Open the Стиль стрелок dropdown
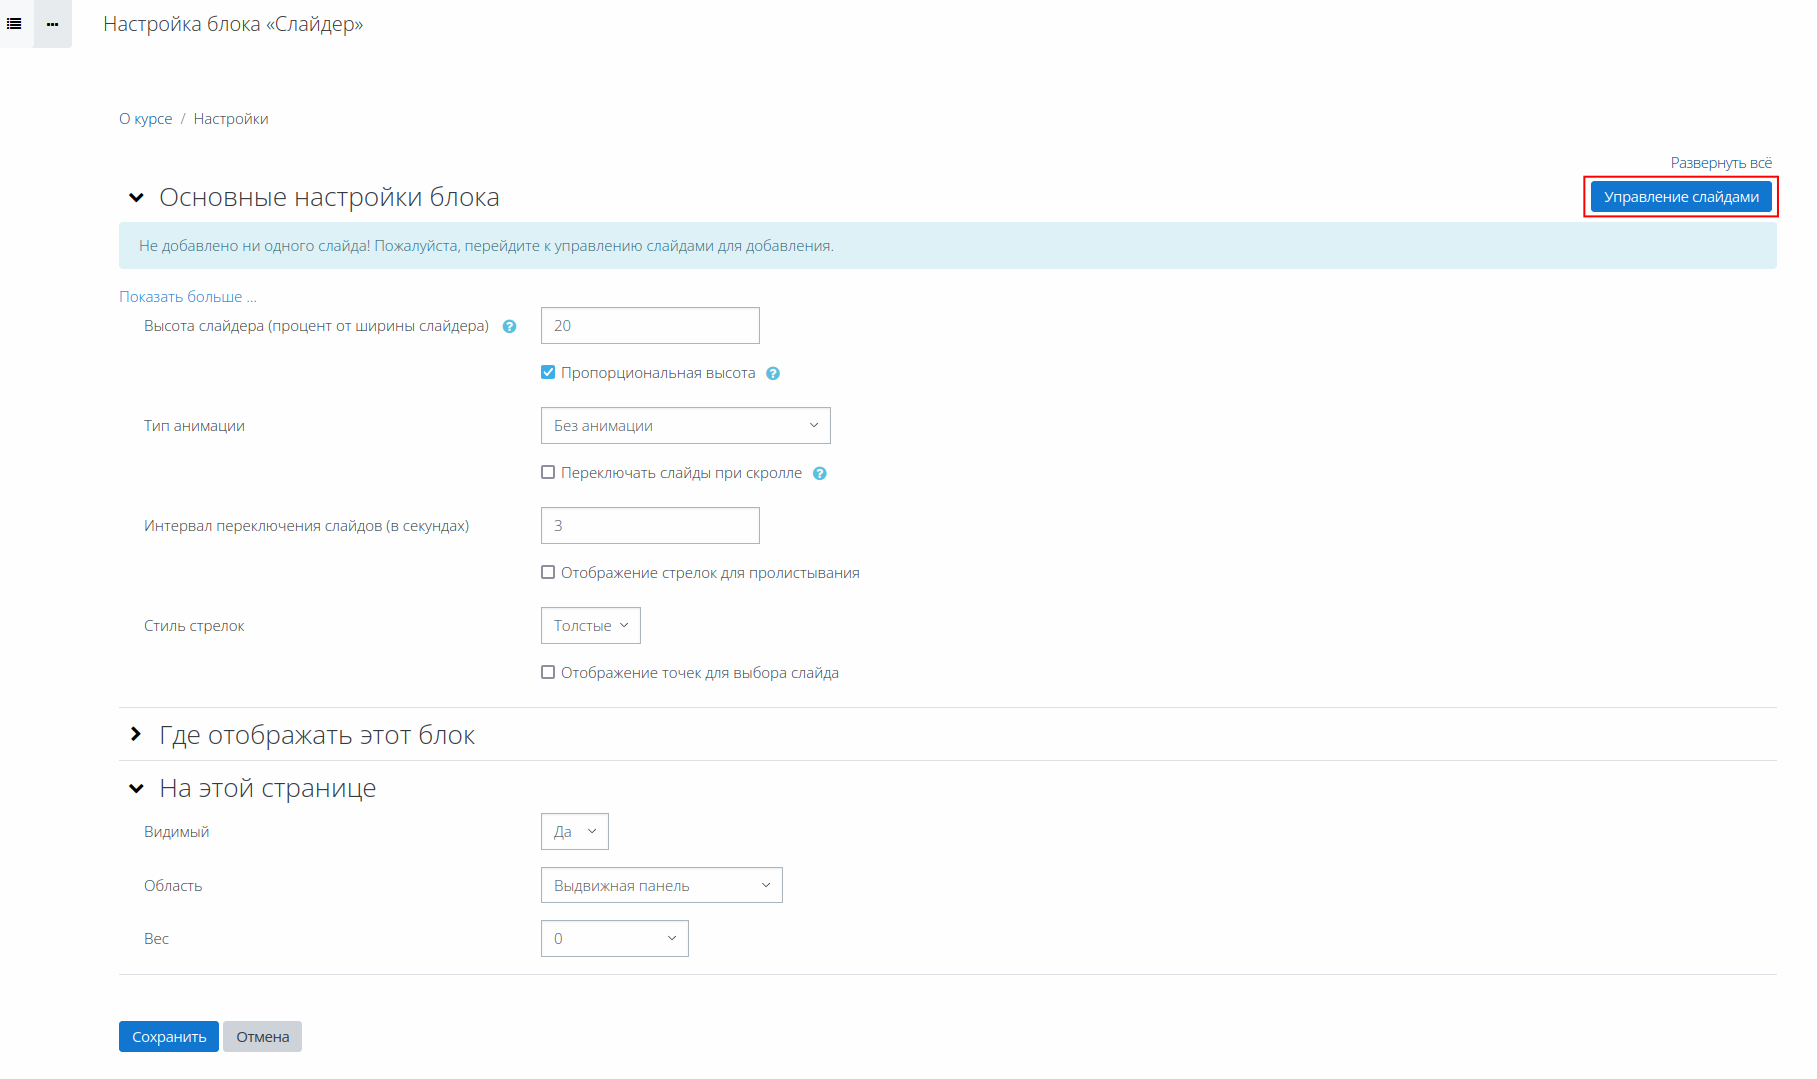 point(590,625)
